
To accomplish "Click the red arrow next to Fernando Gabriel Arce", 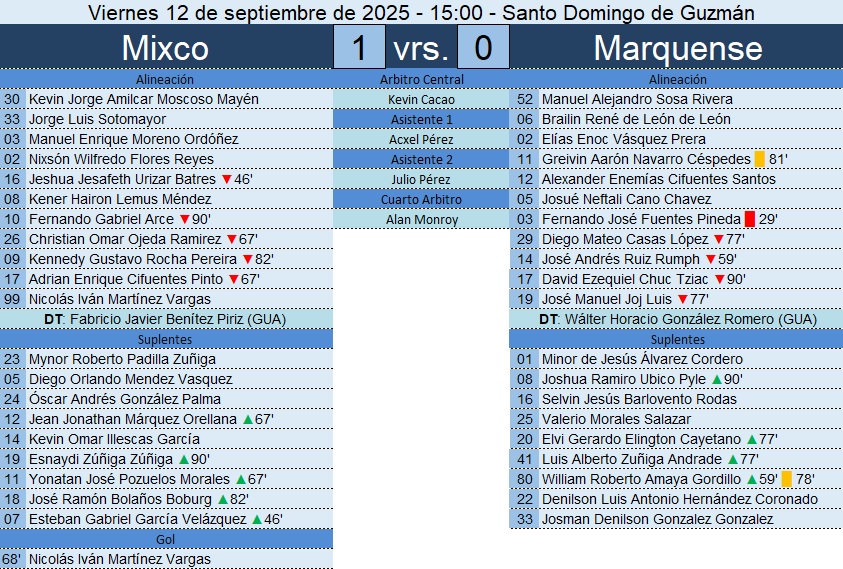I will (184, 219).
